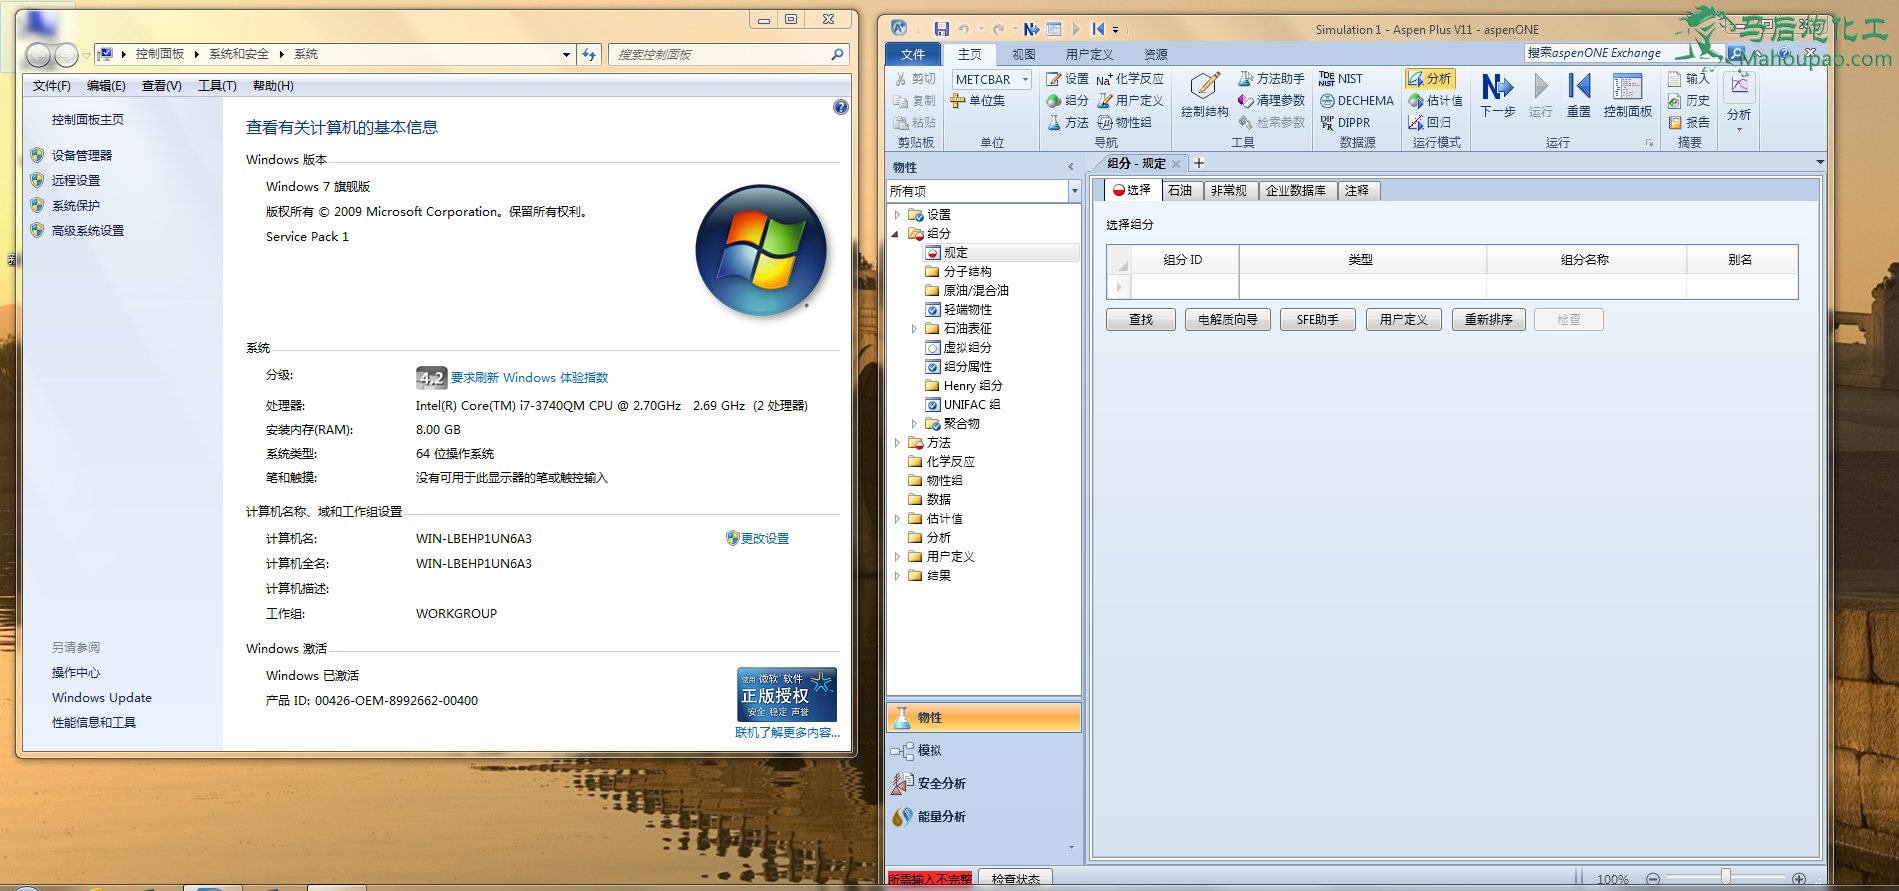Open the 方法助手 methods assistant
This screenshot has width=1899, height=891.
(x=1271, y=79)
